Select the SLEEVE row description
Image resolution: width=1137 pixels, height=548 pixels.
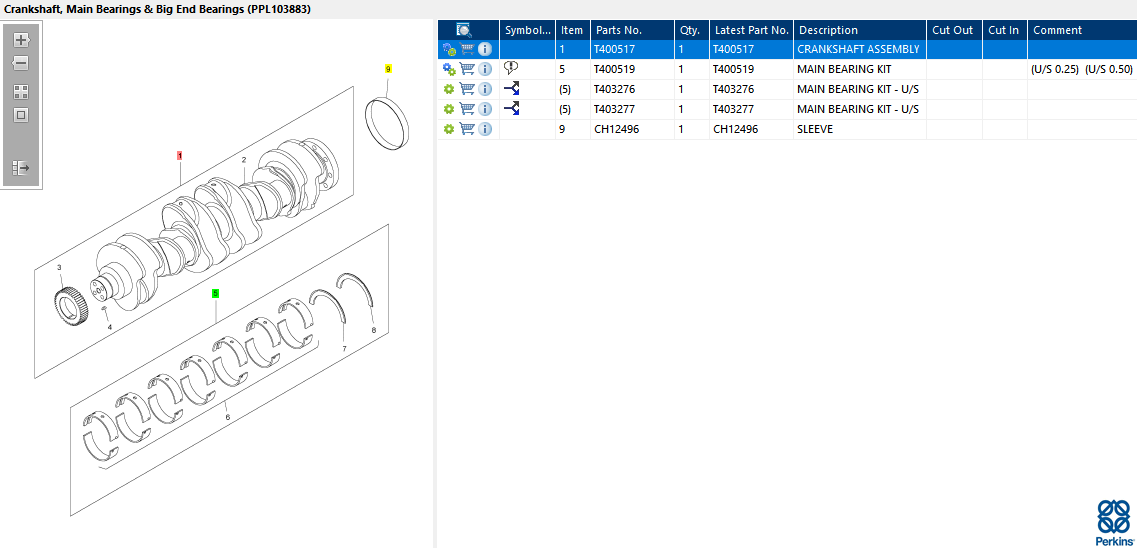815,129
